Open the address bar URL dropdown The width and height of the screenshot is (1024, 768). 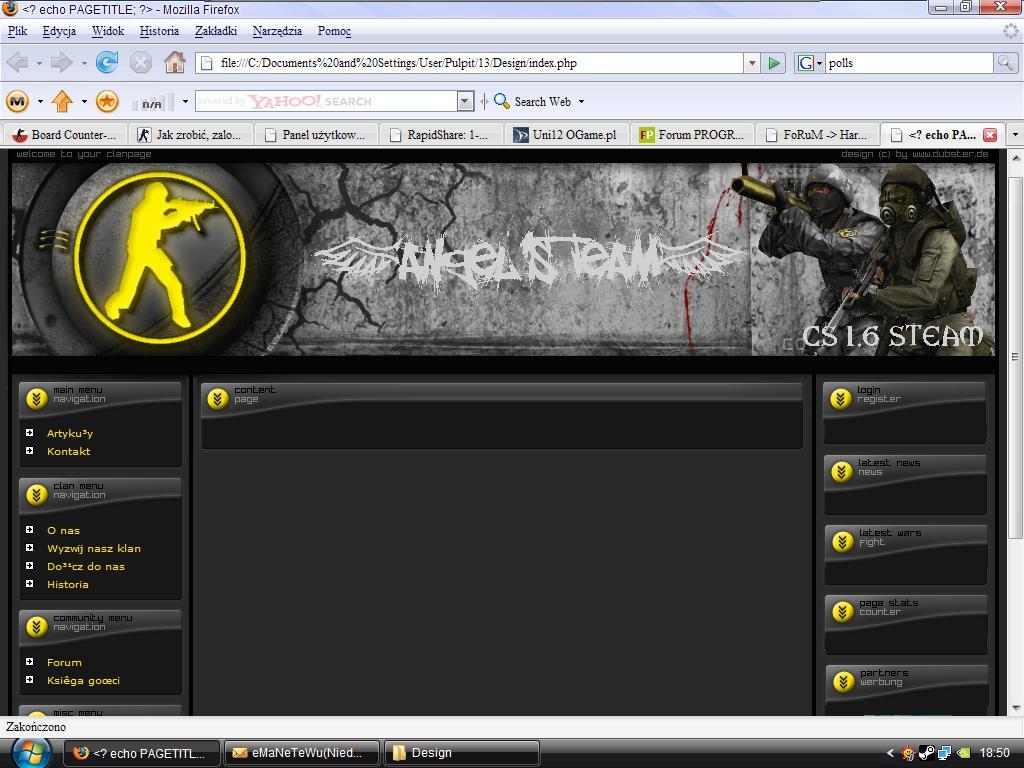752,63
